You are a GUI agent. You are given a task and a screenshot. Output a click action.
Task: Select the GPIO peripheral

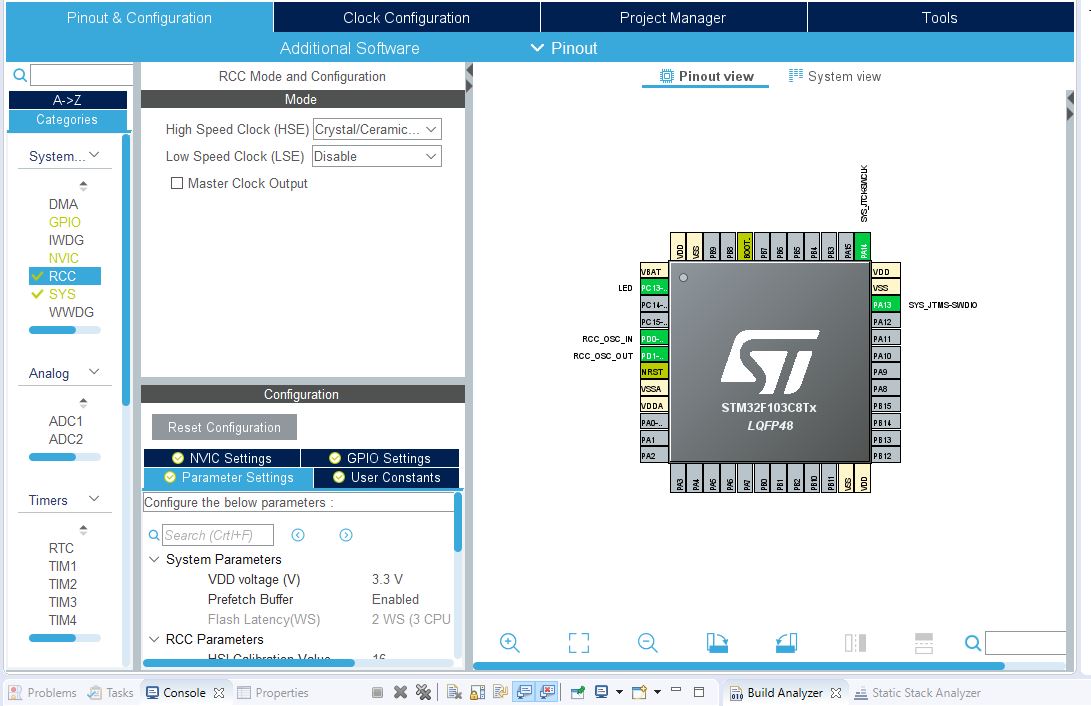pyautogui.click(x=65, y=222)
